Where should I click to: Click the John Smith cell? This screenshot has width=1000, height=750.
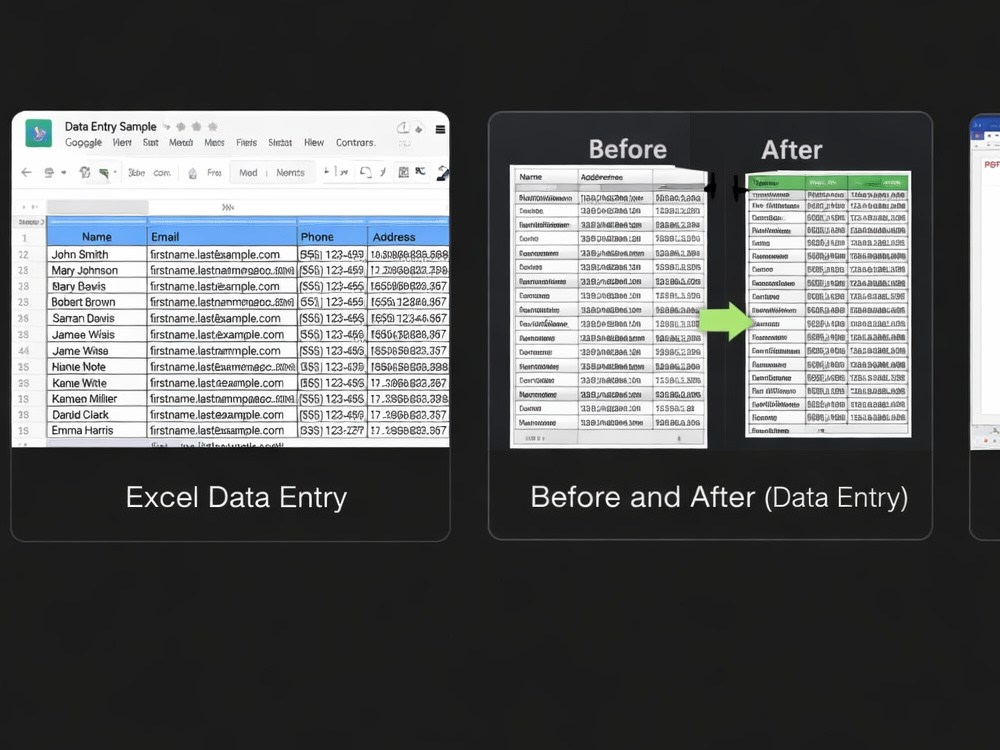point(97,254)
